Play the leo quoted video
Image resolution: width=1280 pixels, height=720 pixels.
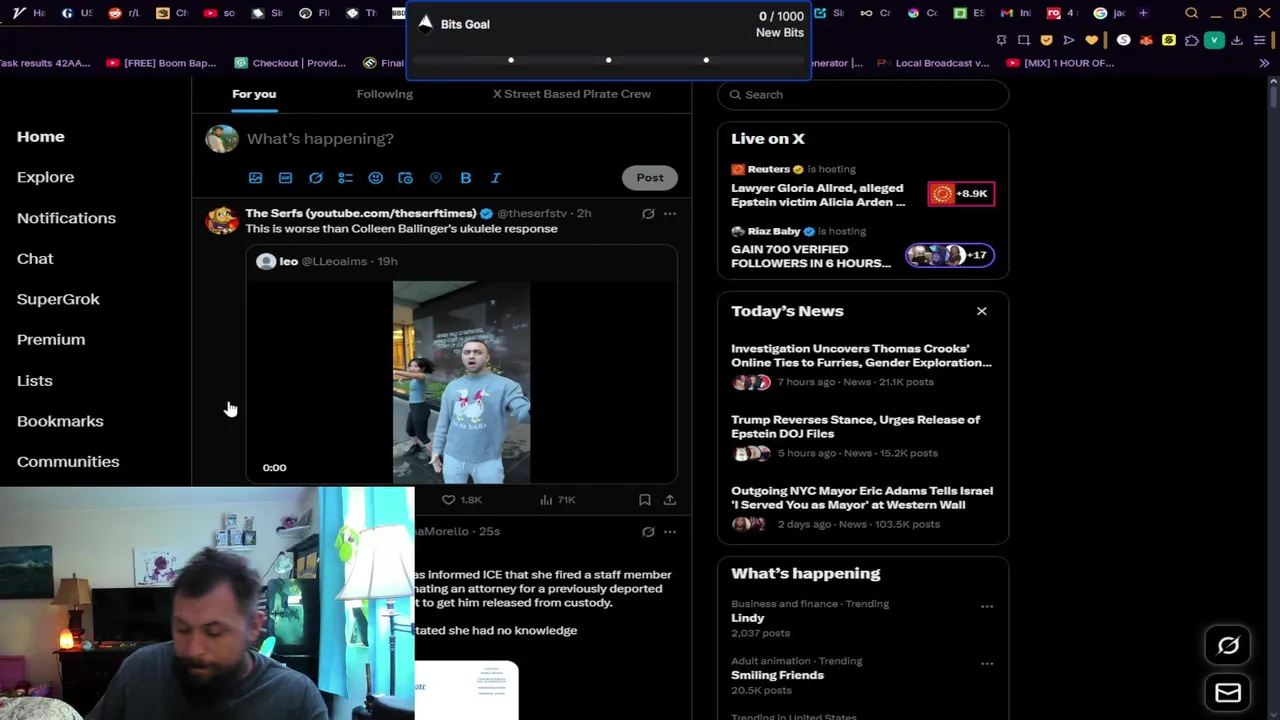461,382
